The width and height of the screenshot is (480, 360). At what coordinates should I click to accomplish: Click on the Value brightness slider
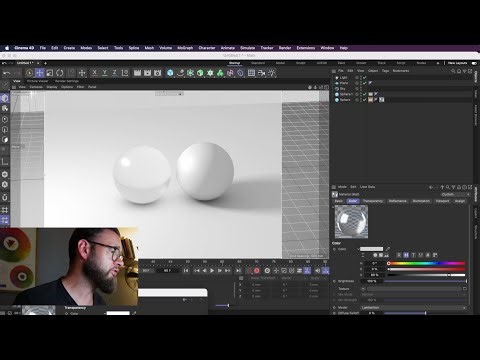pyautogui.click(x=426, y=275)
